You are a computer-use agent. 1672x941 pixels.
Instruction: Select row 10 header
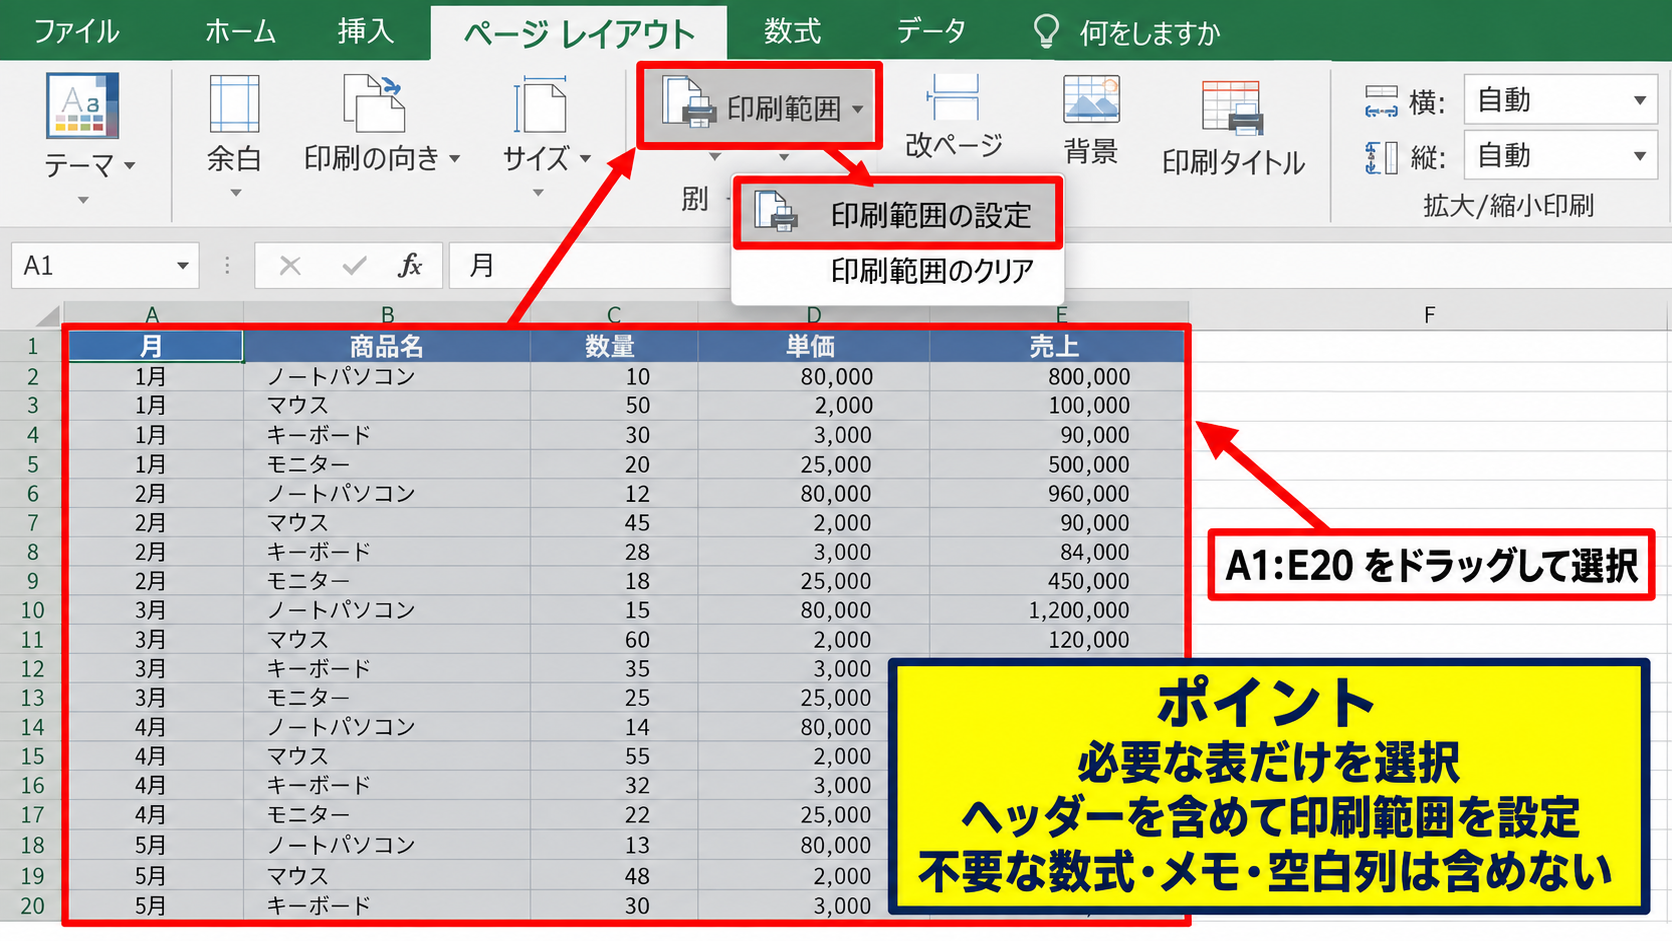tap(32, 610)
